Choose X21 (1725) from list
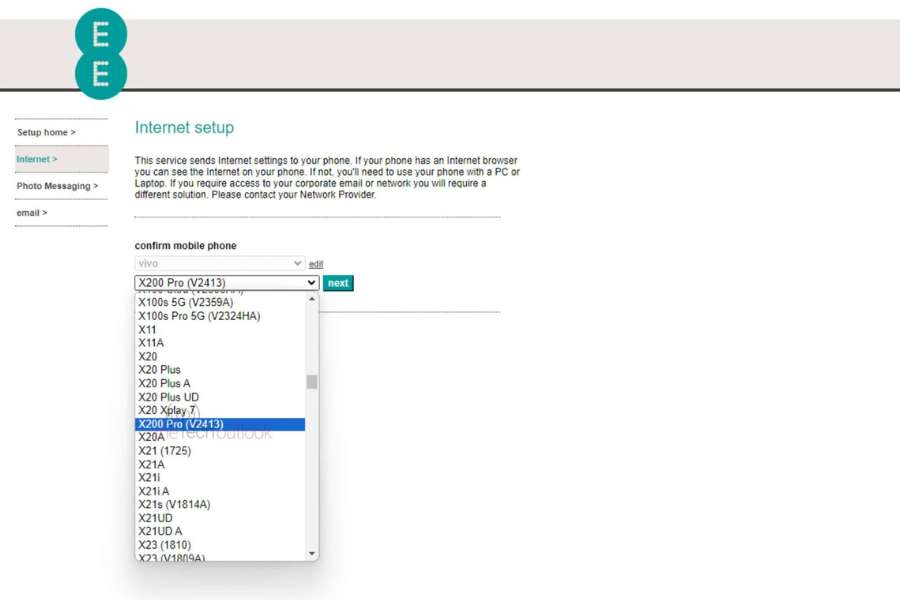Viewport: 900px width, 600px height. pos(164,451)
